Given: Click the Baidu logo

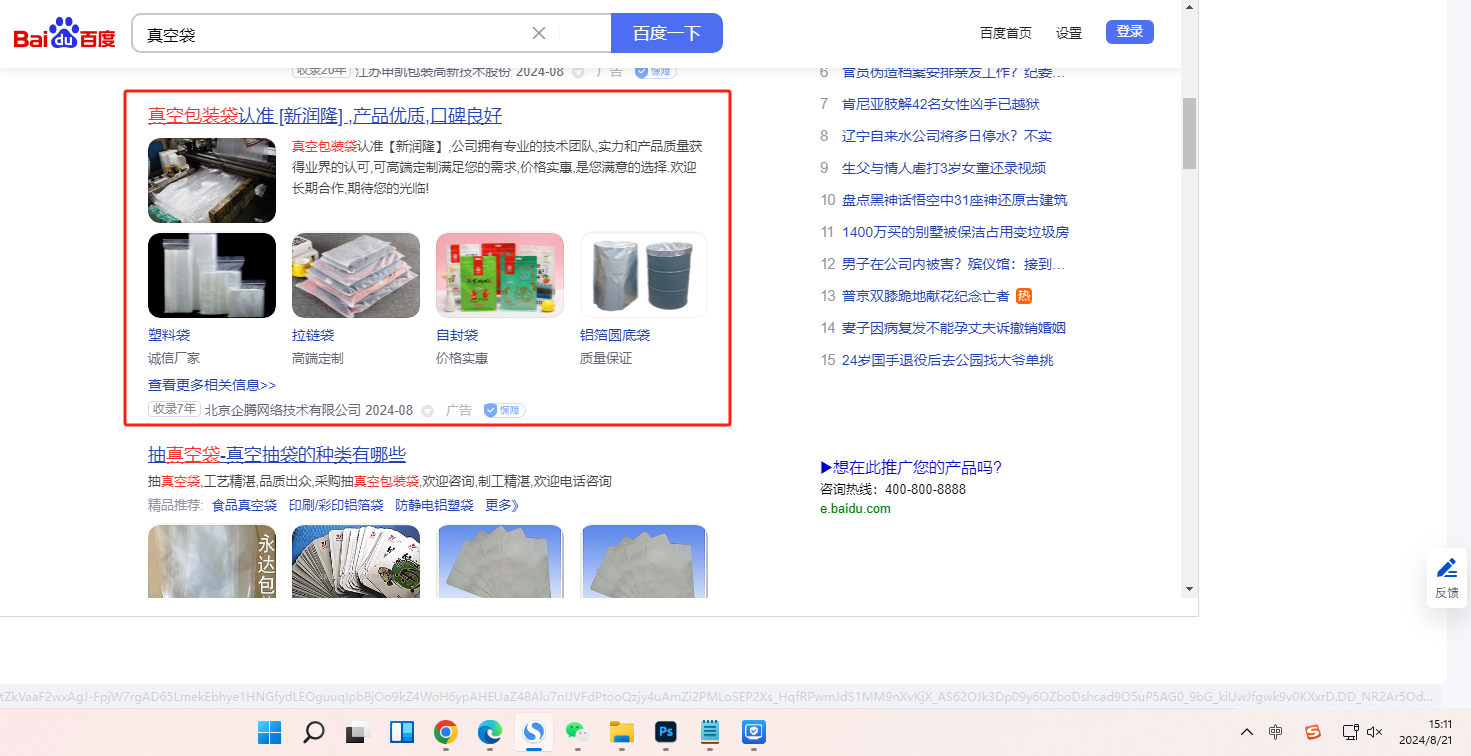Looking at the screenshot, I should point(64,34).
